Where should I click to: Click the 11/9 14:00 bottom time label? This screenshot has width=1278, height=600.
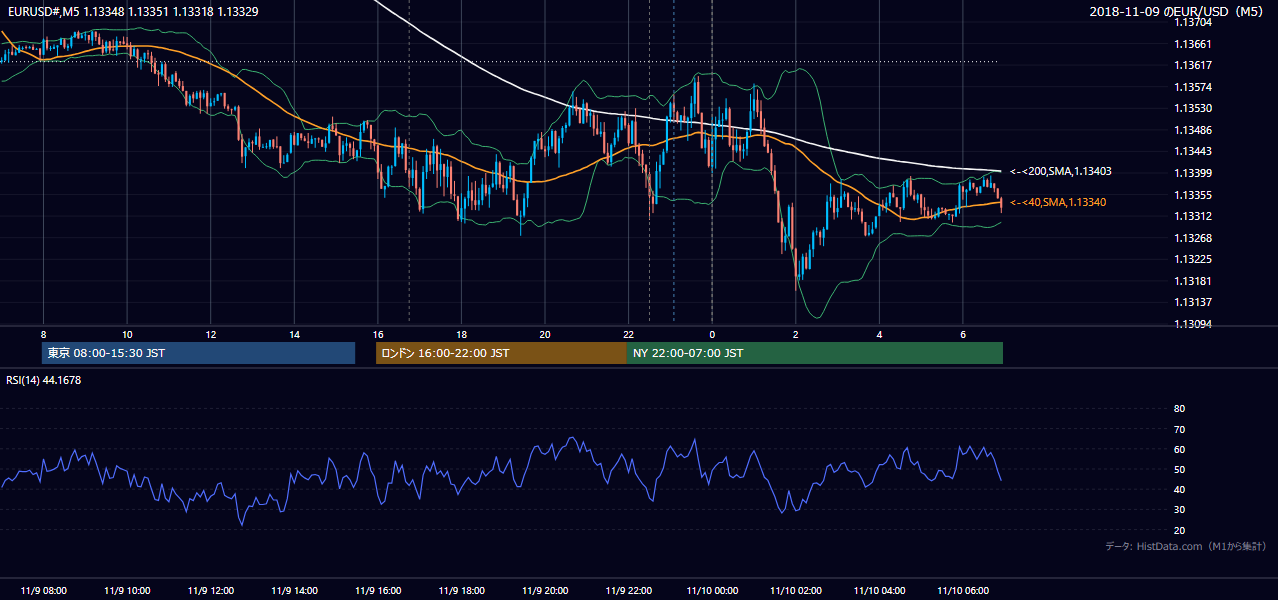point(294,591)
